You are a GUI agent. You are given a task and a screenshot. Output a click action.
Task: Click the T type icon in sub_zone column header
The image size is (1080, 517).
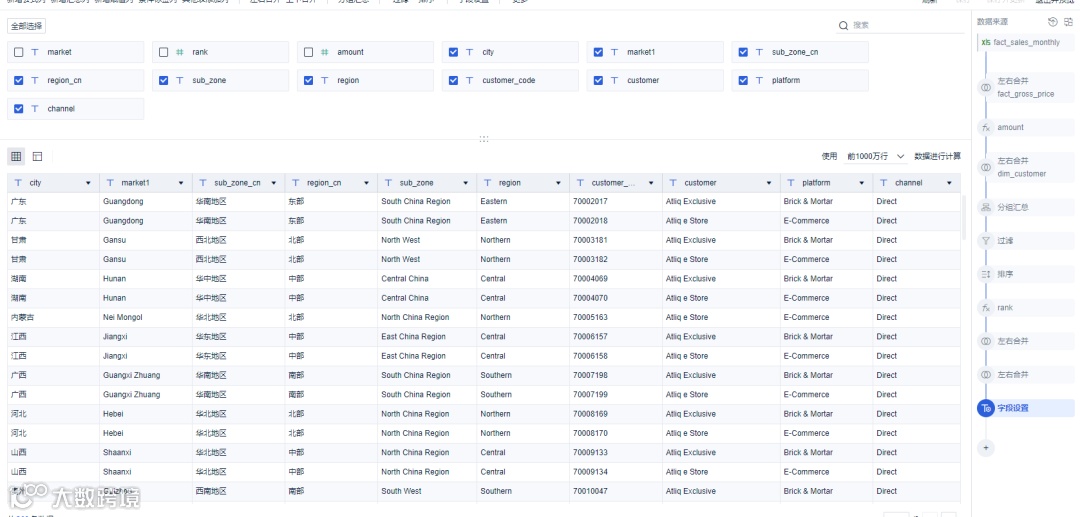[387, 183]
